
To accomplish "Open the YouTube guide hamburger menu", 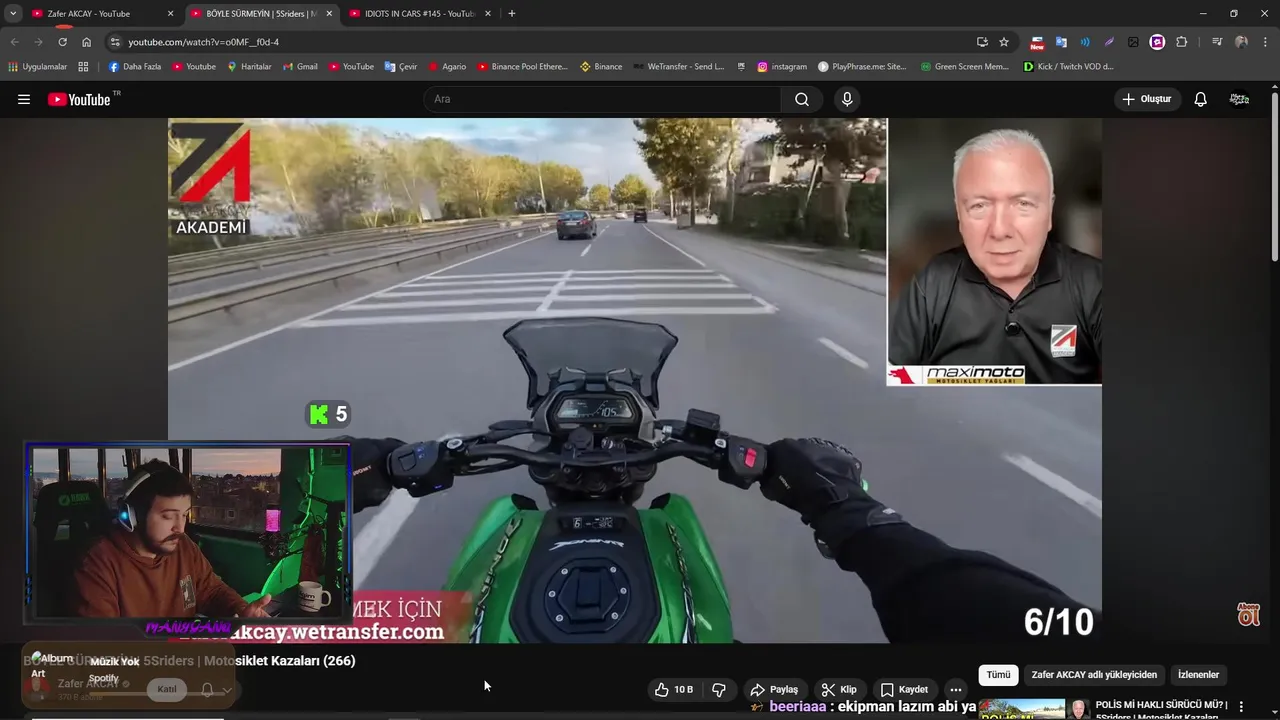I will click(24, 99).
